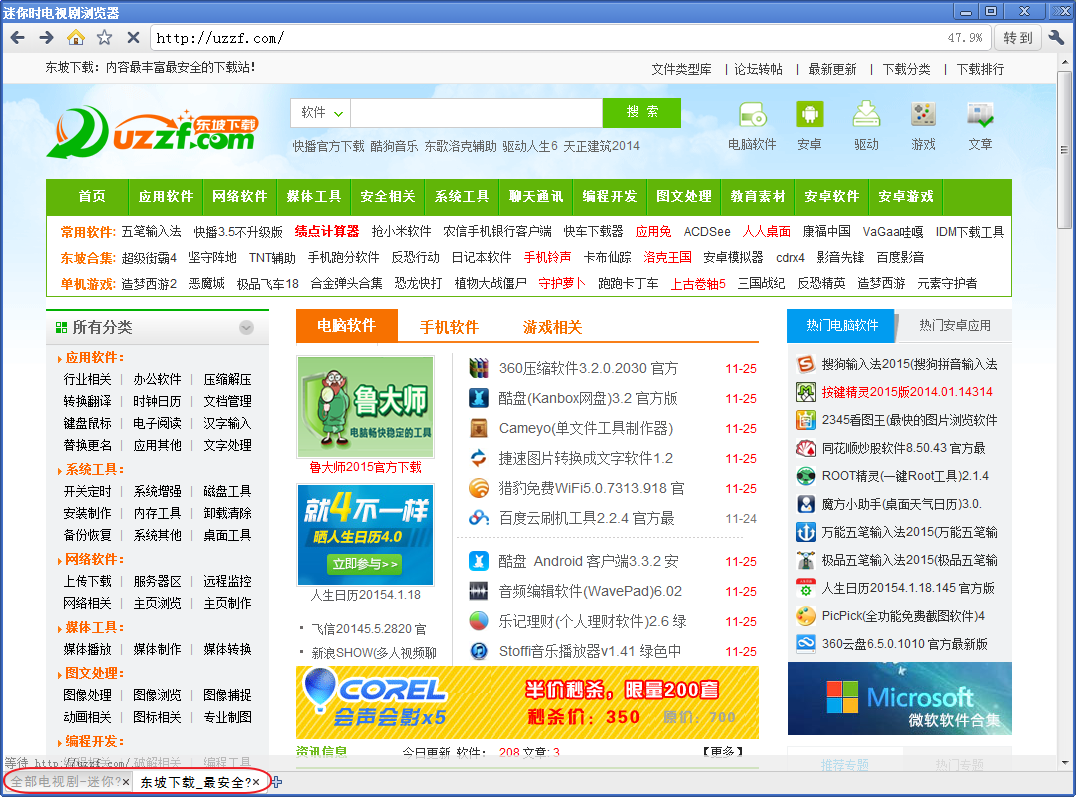Stop loading with the X icon
The height and width of the screenshot is (797, 1076).
pyautogui.click(x=133, y=38)
